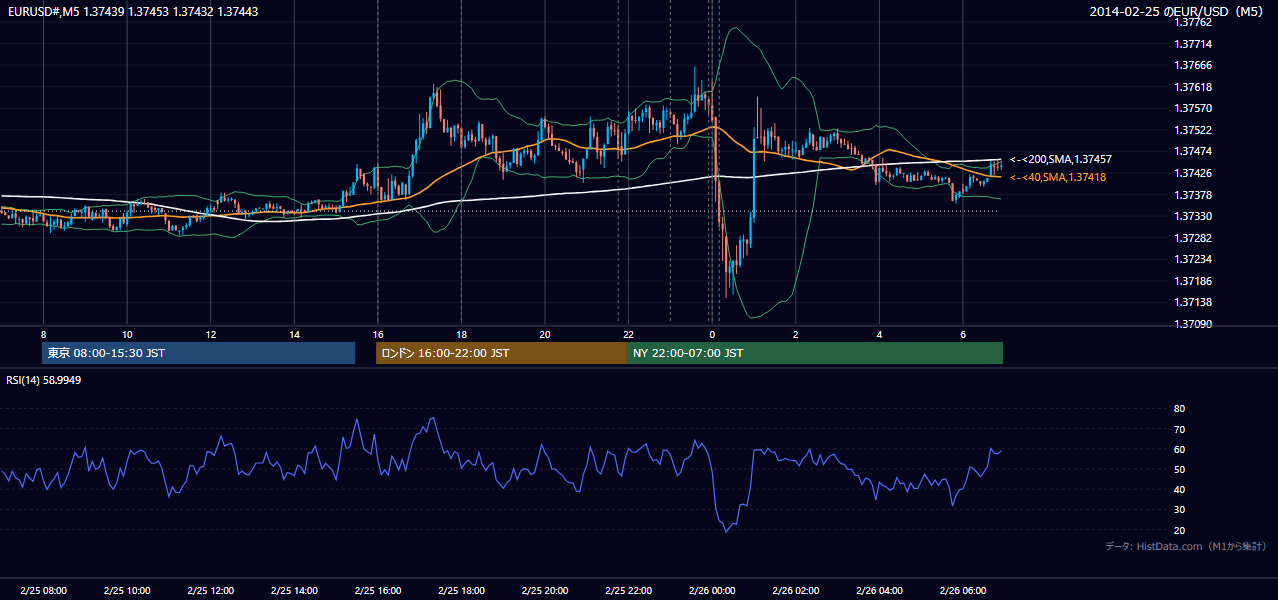Click hour marker 10 below price chart
This screenshot has width=1278, height=600.
pos(127,333)
